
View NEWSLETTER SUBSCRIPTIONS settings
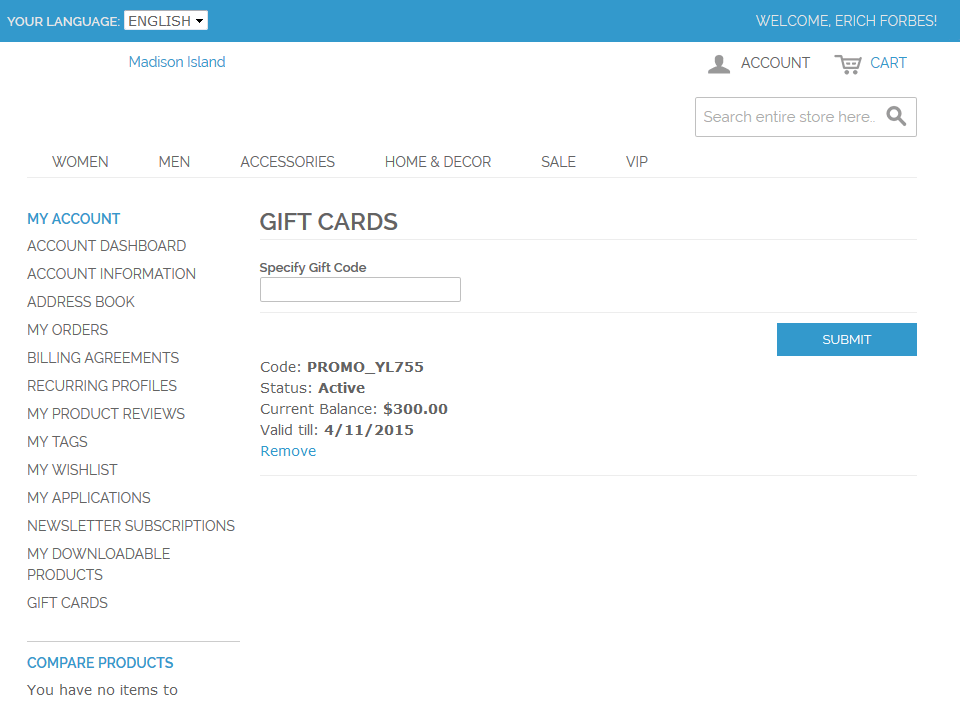pos(131,525)
